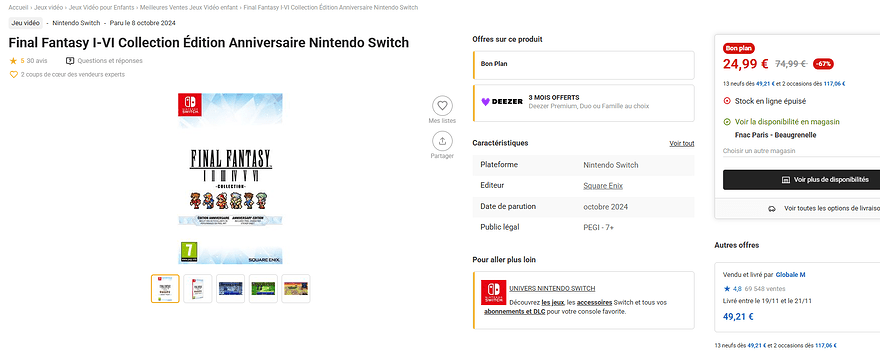Viewport: 880px width, 361px height.
Task: Click the red stock épuisé indicator icon
Action: [x=727, y=102]
